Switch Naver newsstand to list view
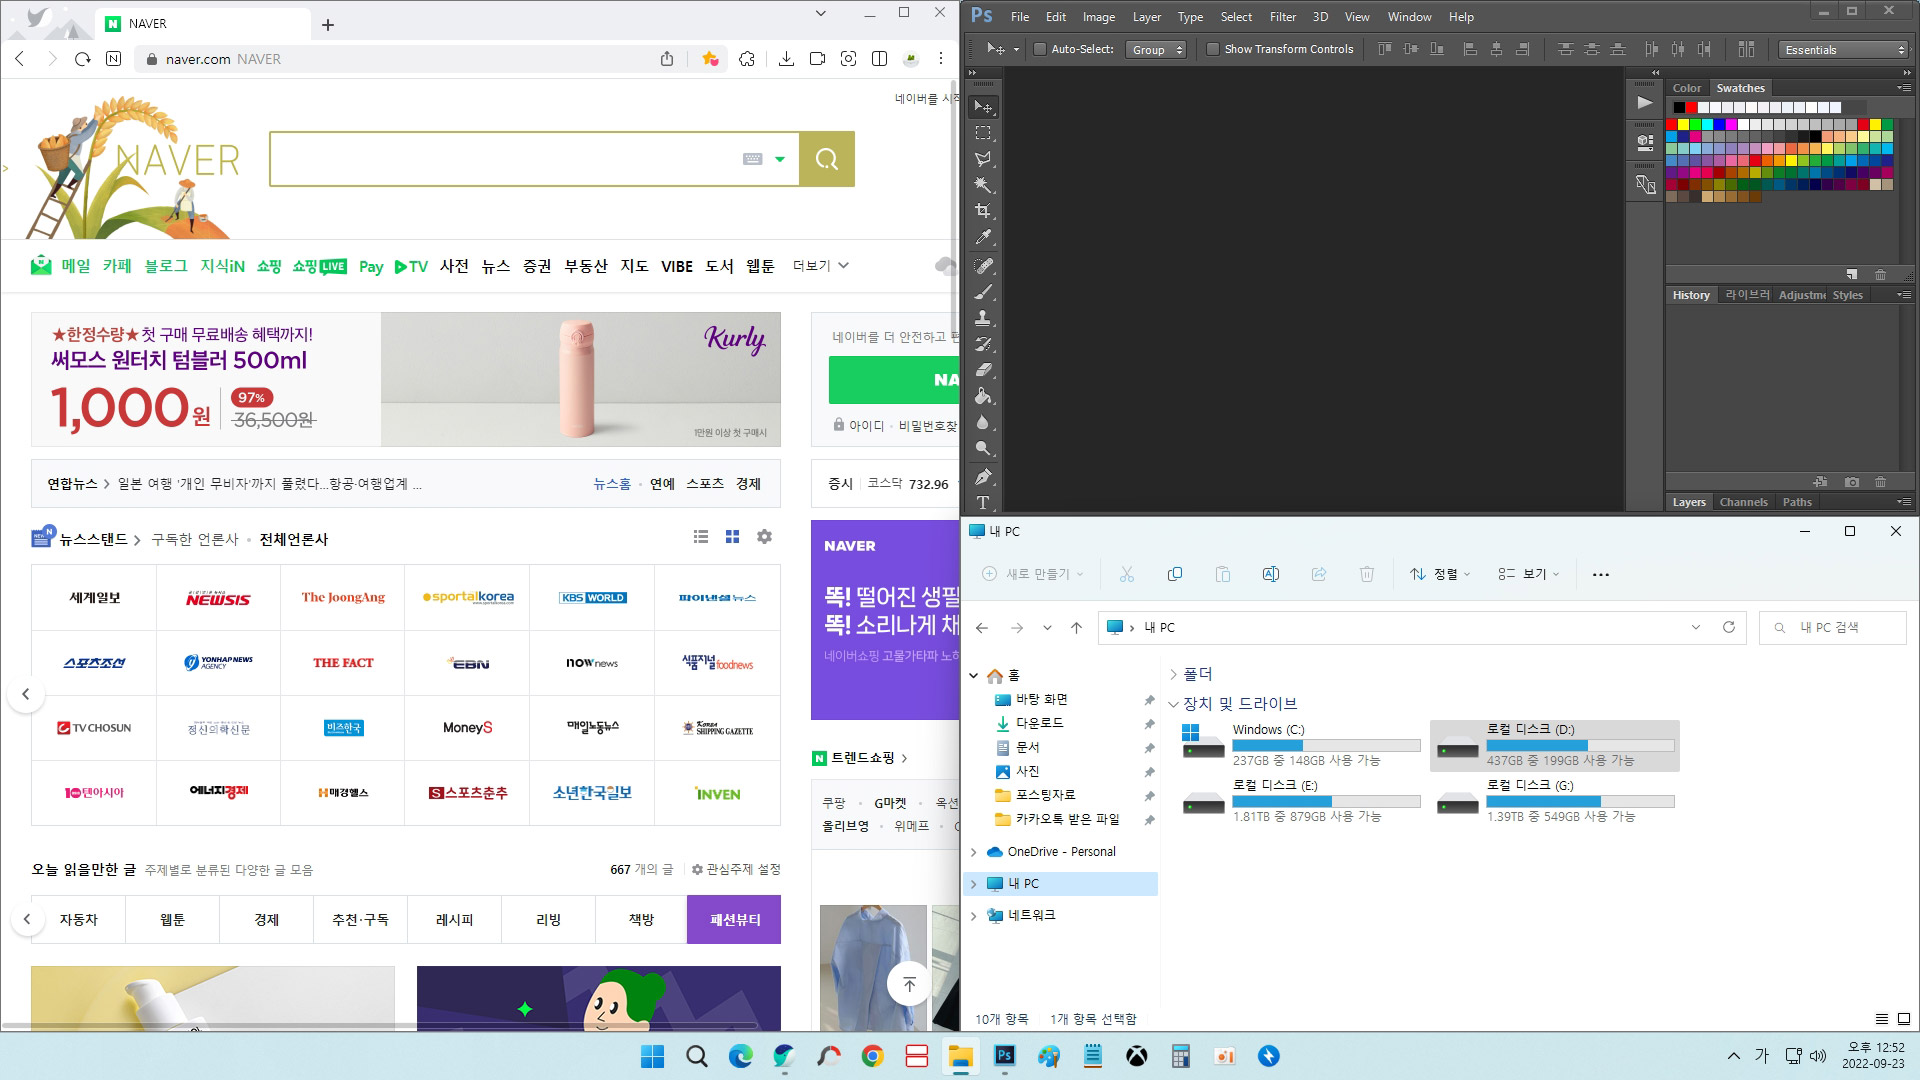The height and width of the screenshot is (1080, 1920). pos(700,537)
